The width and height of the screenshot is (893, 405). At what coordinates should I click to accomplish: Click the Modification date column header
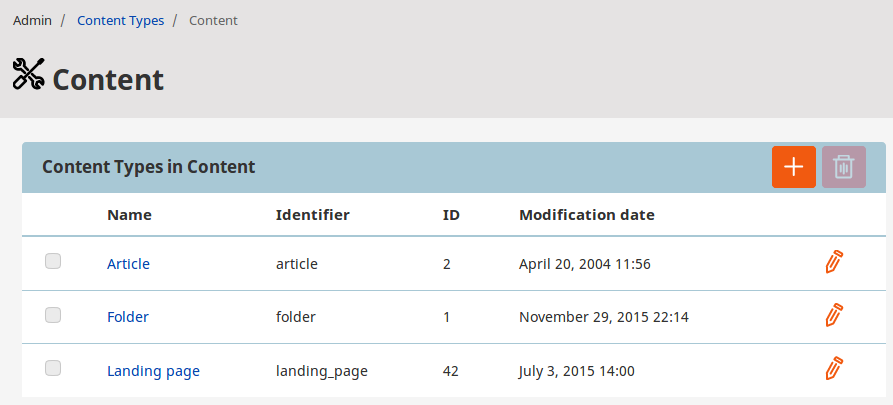[587, 215]
